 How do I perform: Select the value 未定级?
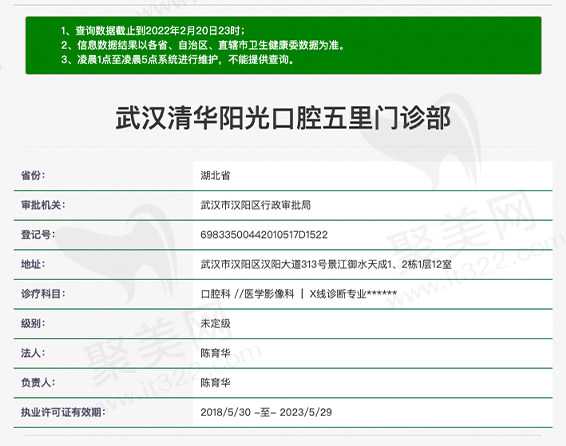215,324
